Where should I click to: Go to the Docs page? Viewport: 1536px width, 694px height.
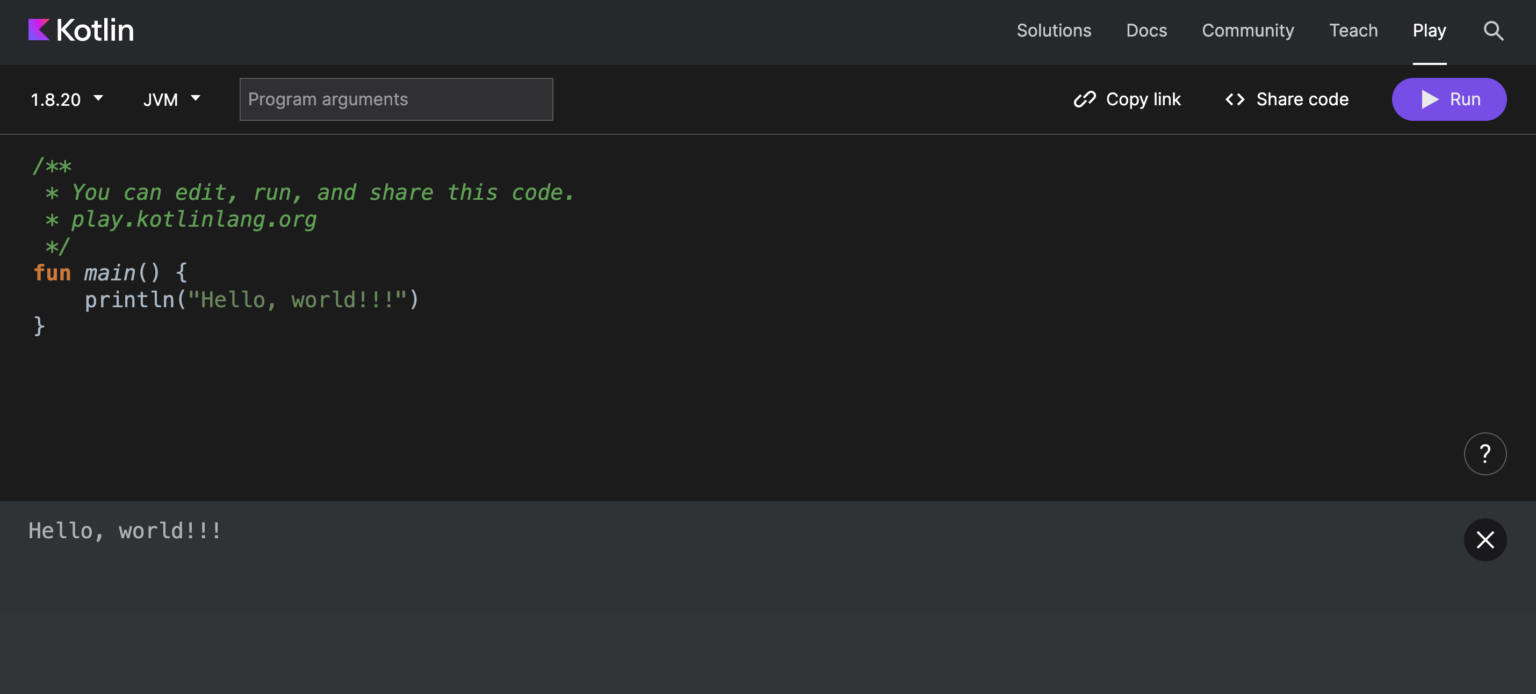[x=1146, y=31]
